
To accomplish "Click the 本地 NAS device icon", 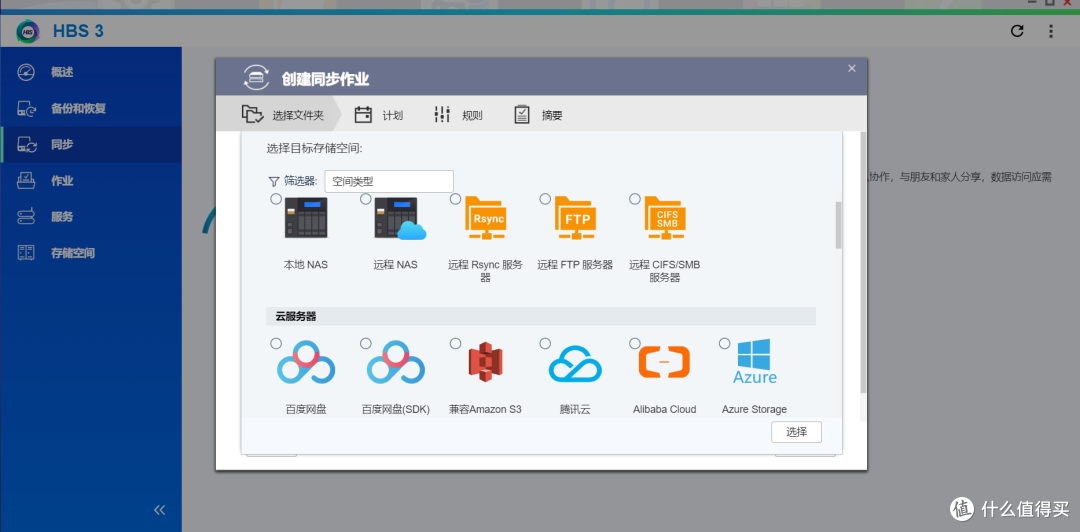I will tap(307, 218).
